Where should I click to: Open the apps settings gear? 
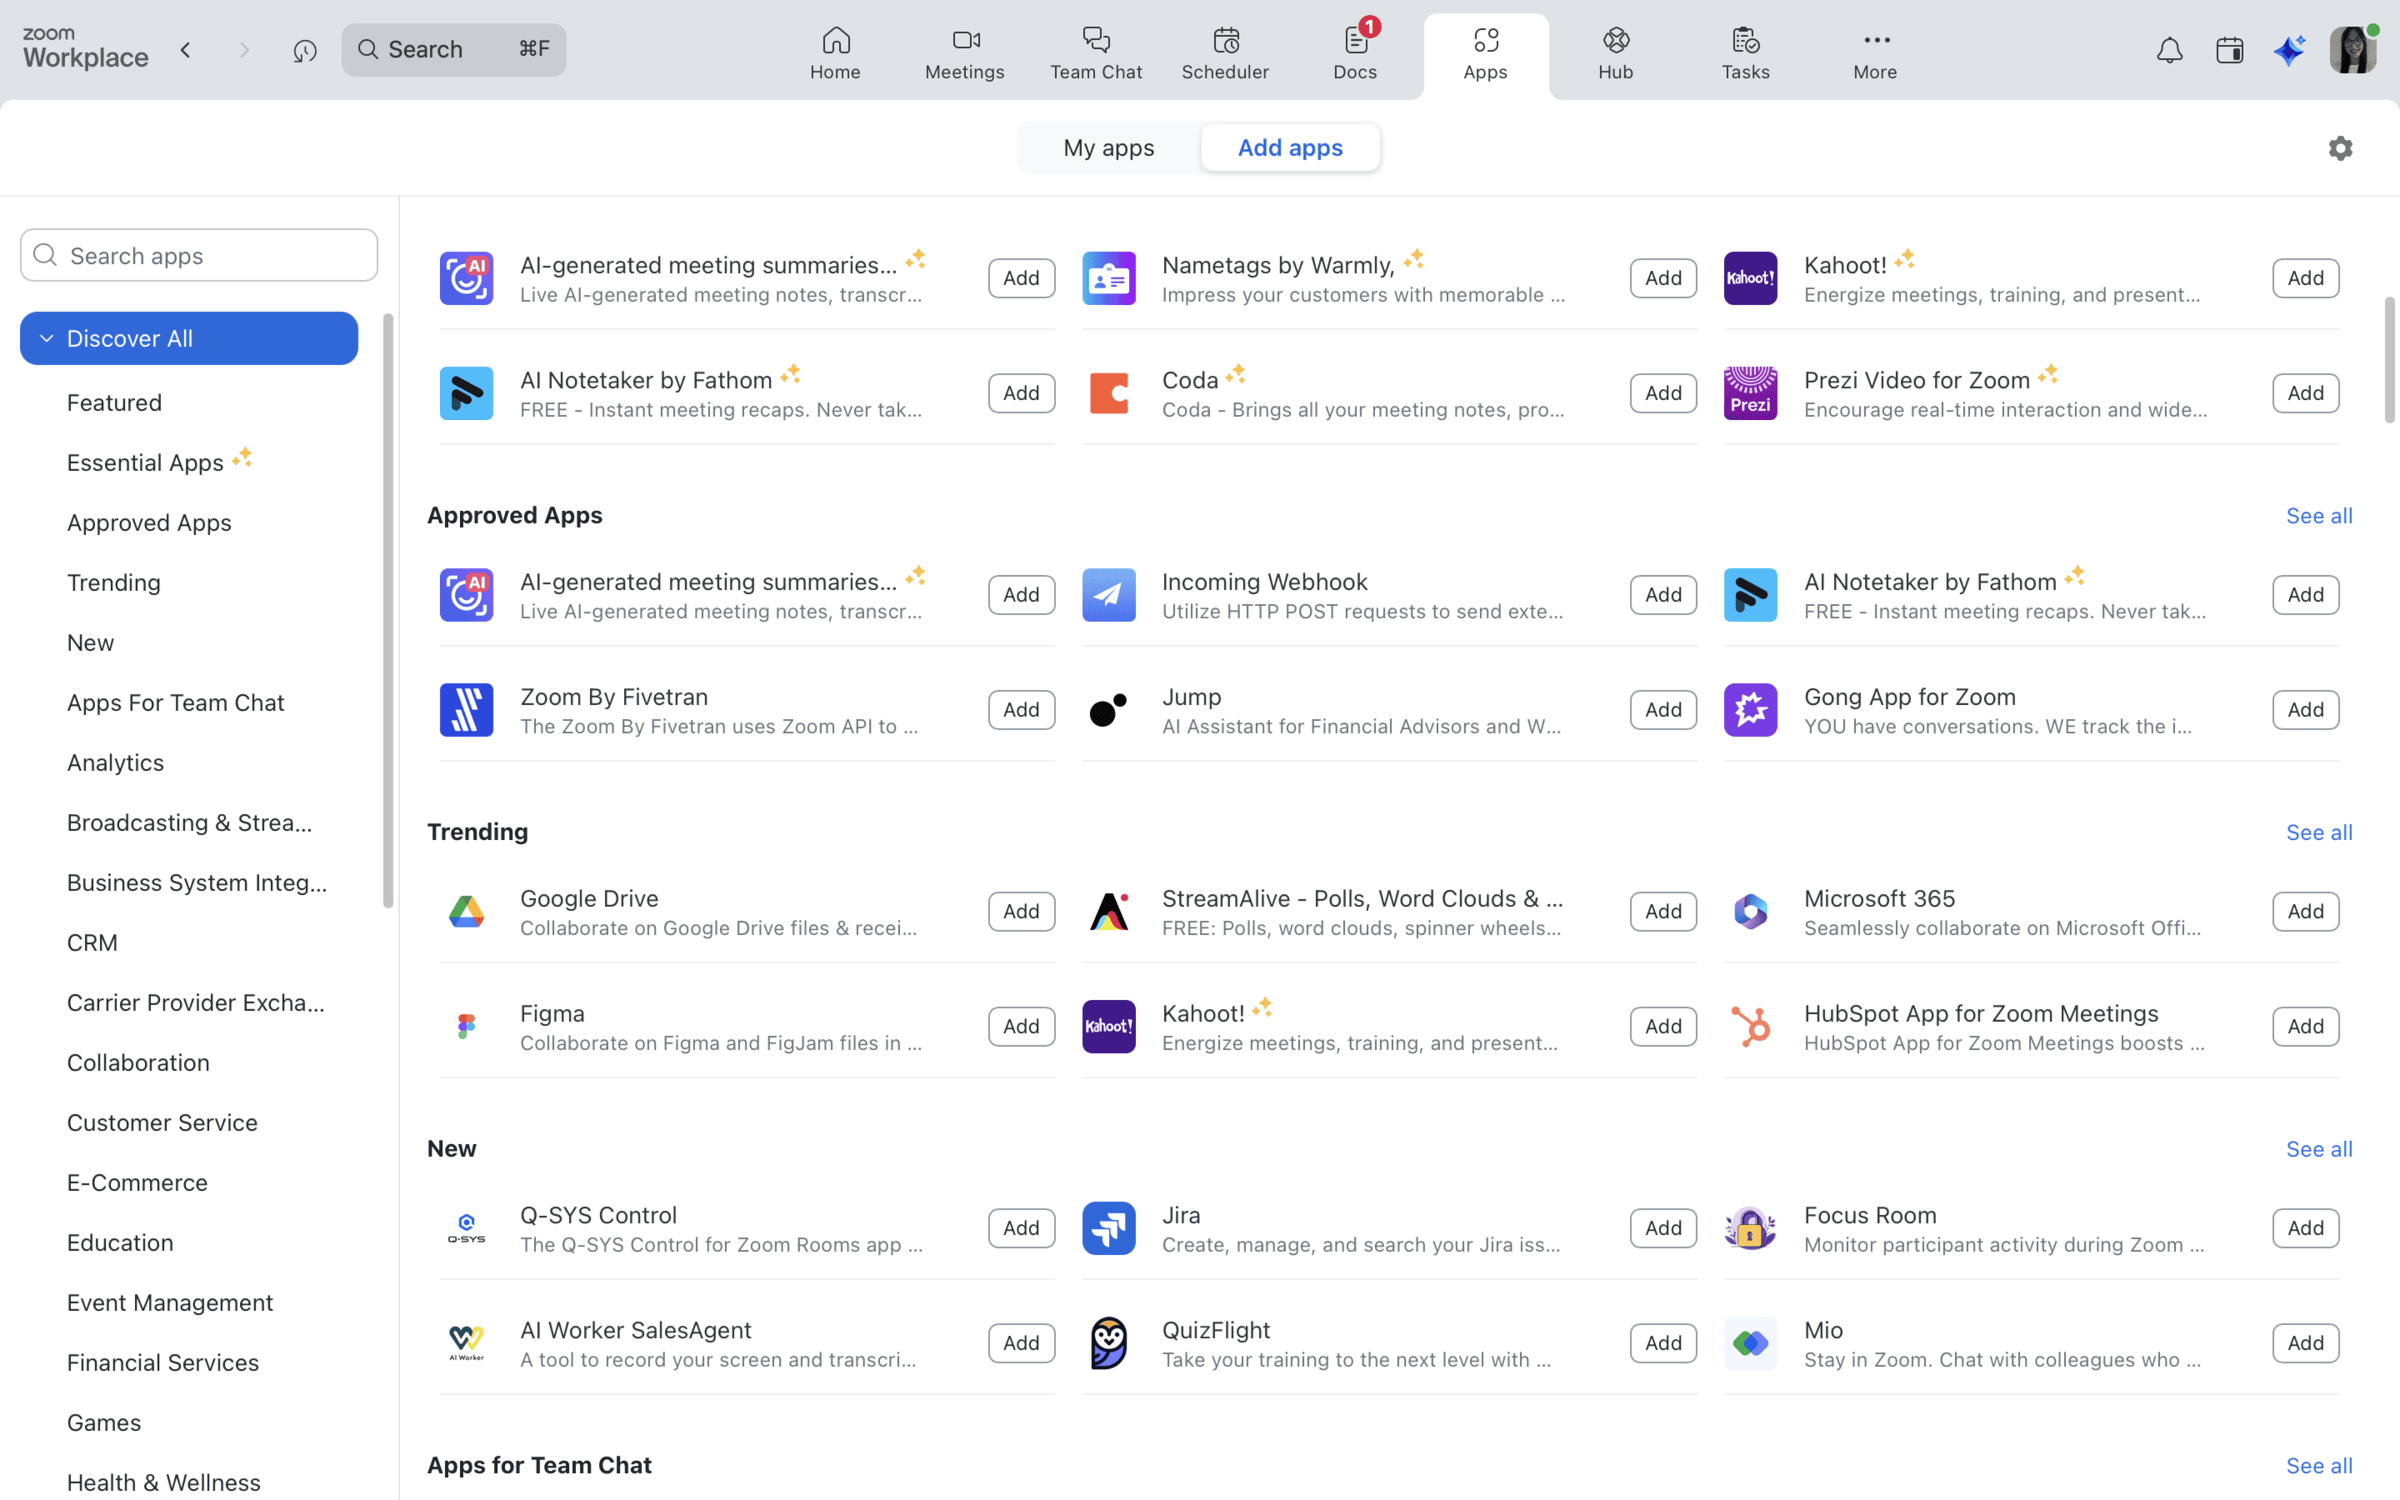[2340, 147]
